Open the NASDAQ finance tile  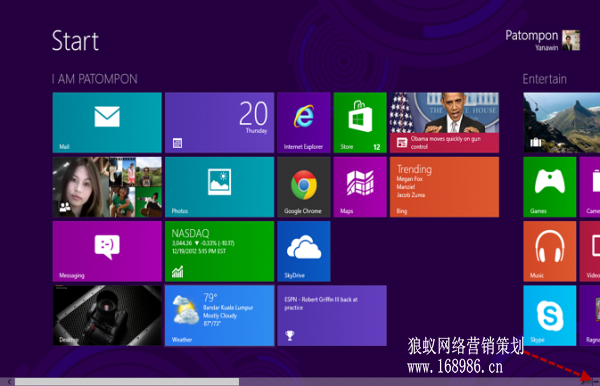click(x=220, y=251)
